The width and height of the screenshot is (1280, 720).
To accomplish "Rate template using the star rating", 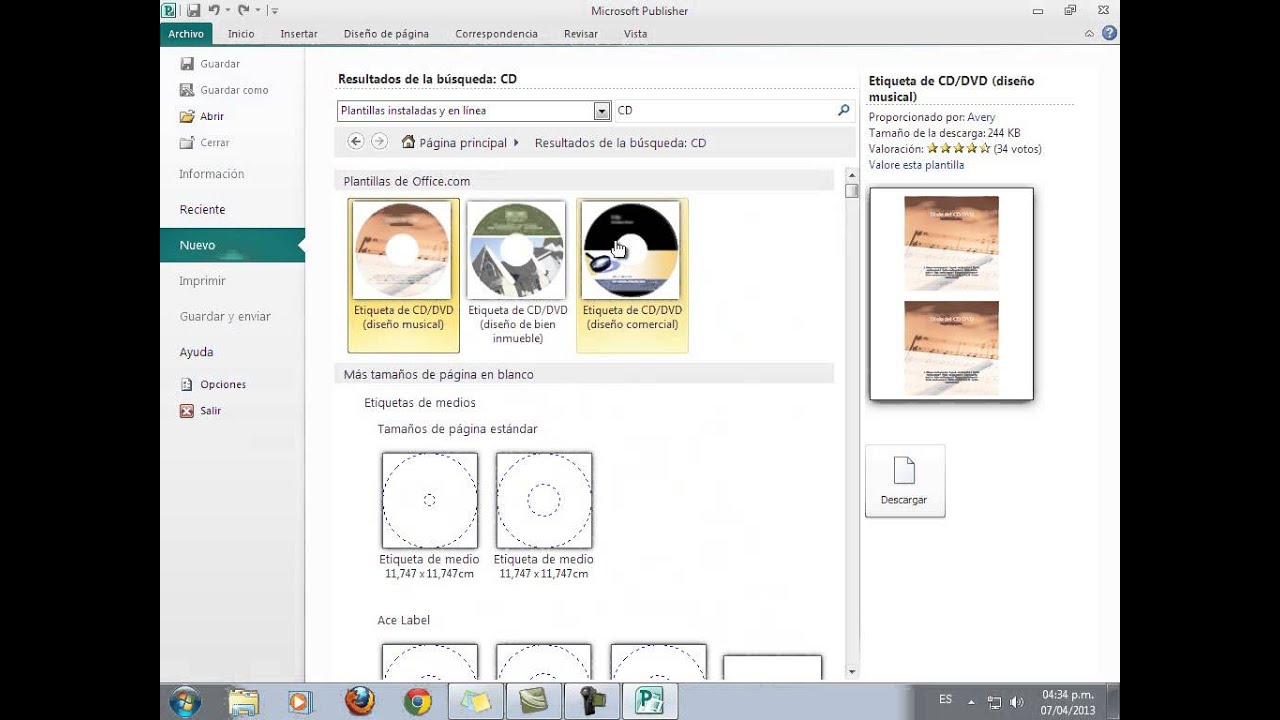I will click(x=959, y=149).
